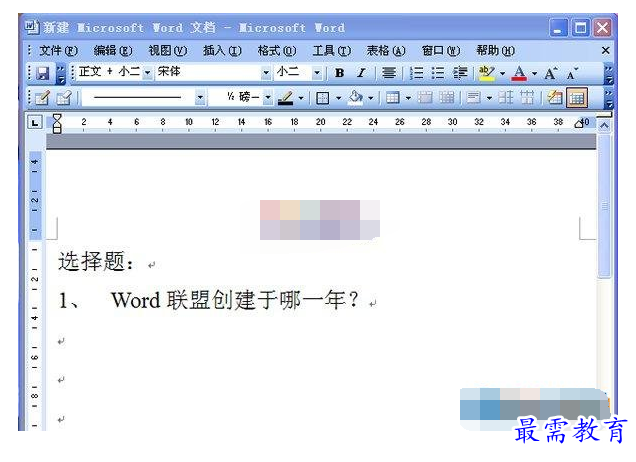Select the Draw Table pencil tool

point(42,98)
